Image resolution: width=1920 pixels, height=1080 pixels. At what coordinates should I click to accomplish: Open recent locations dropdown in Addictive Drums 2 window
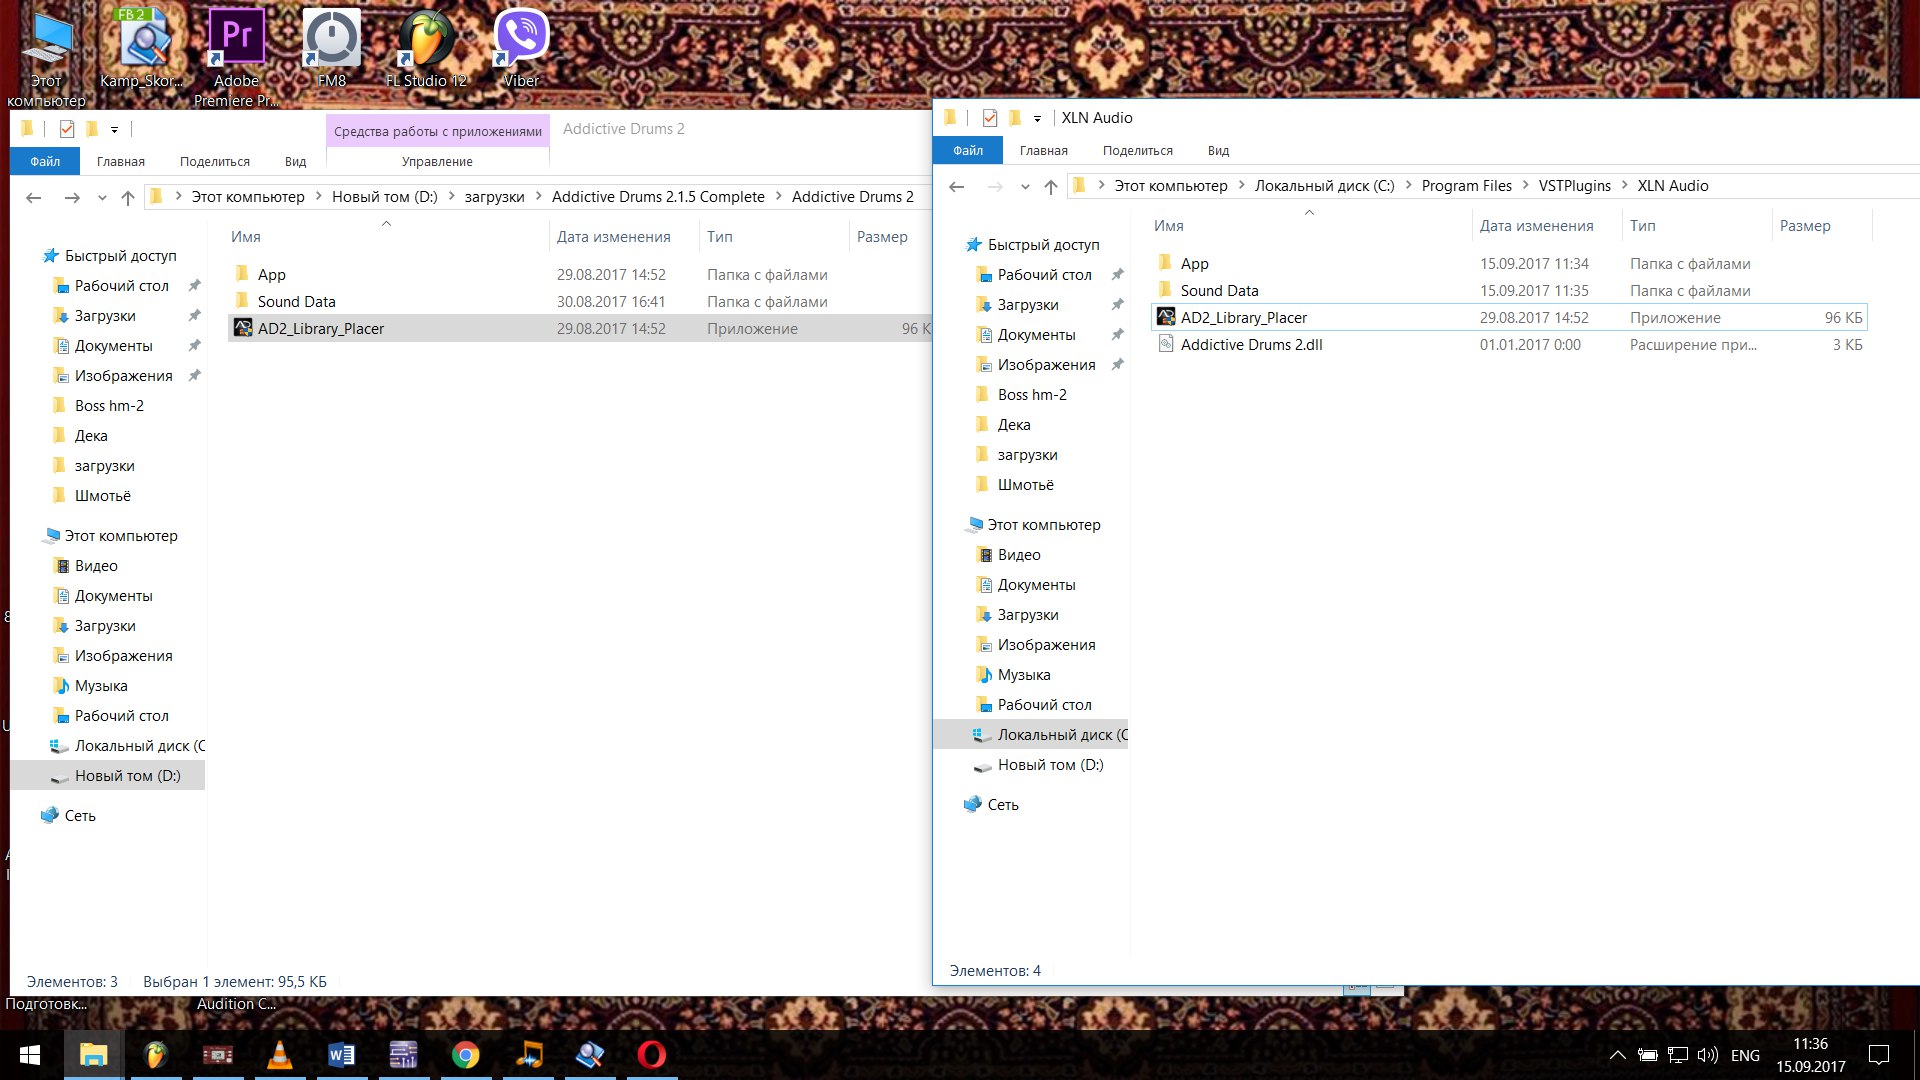[102, 198]
